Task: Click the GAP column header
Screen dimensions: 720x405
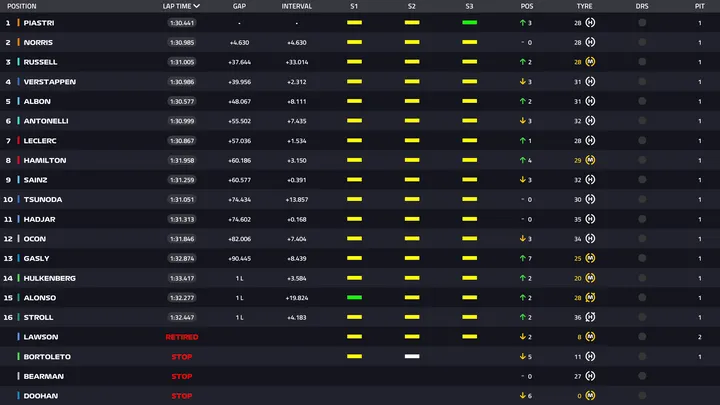Action: pos(239,6)
